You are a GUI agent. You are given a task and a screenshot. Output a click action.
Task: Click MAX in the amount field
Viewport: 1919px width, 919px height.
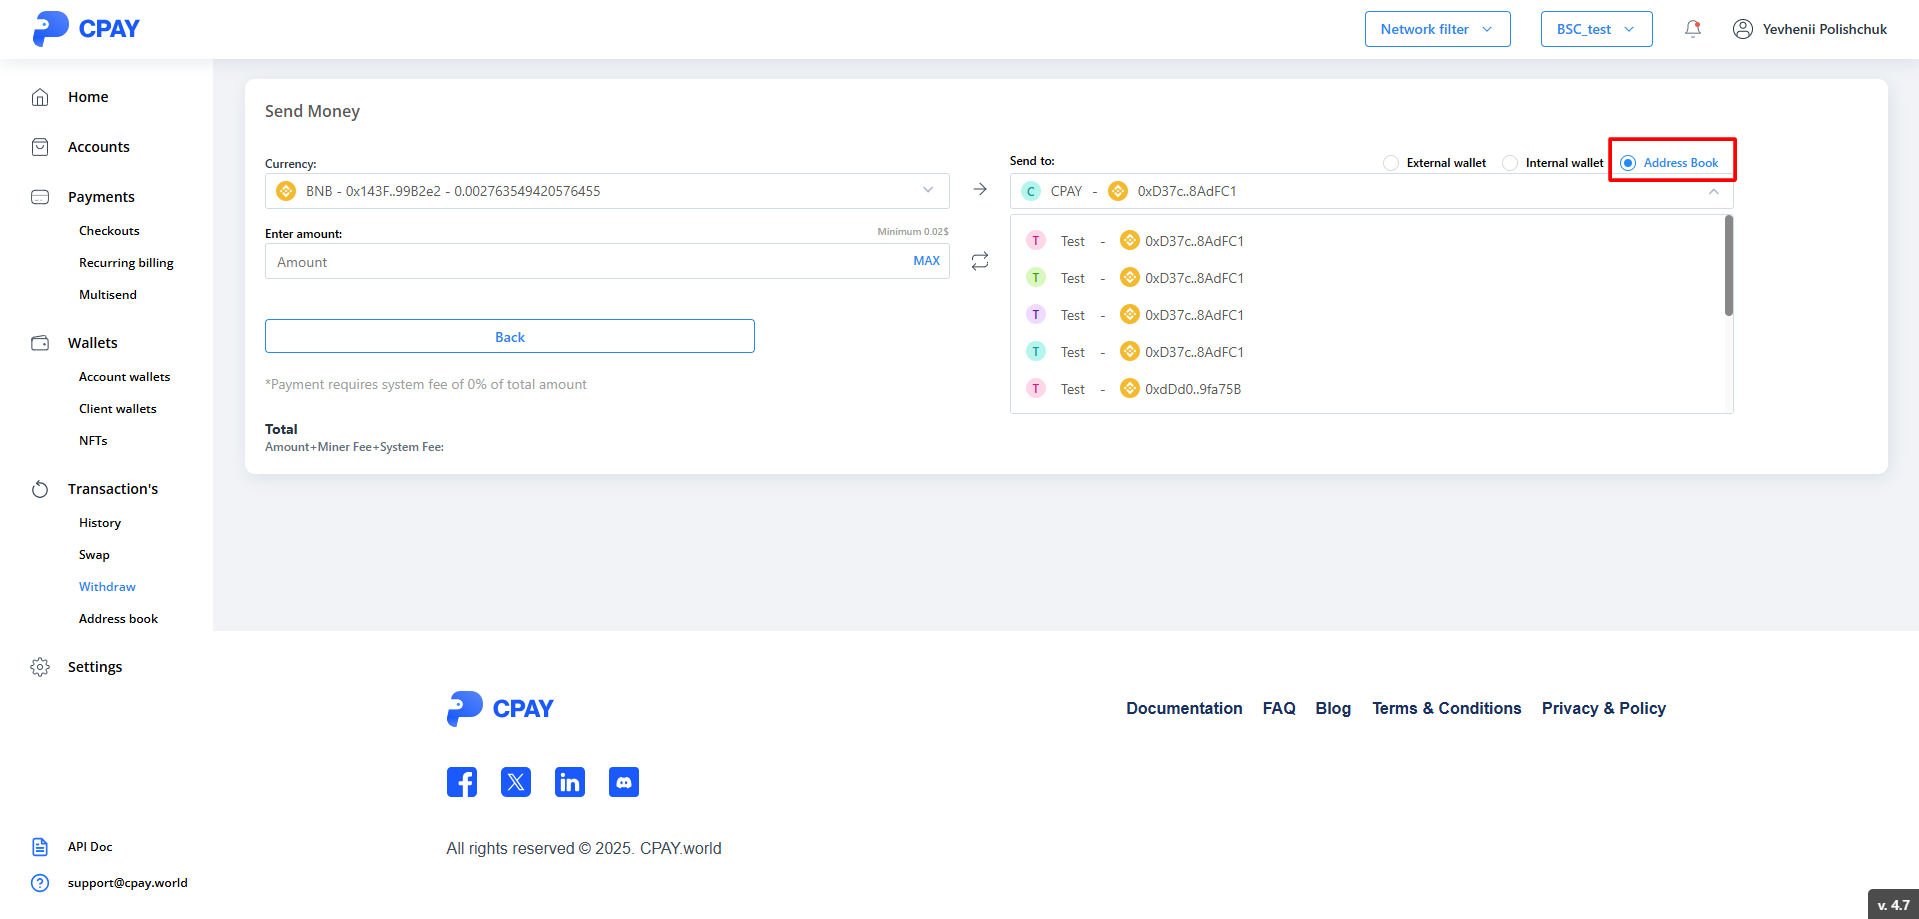[926, 261]
